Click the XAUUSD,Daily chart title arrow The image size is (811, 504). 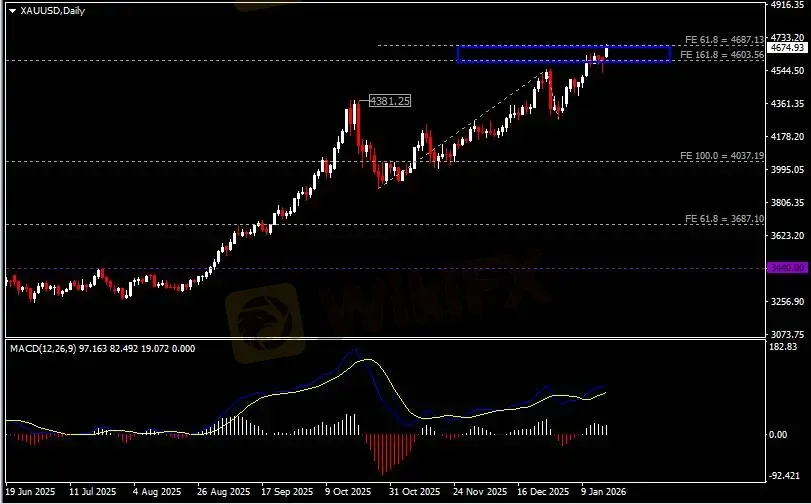tap(12, 10)
